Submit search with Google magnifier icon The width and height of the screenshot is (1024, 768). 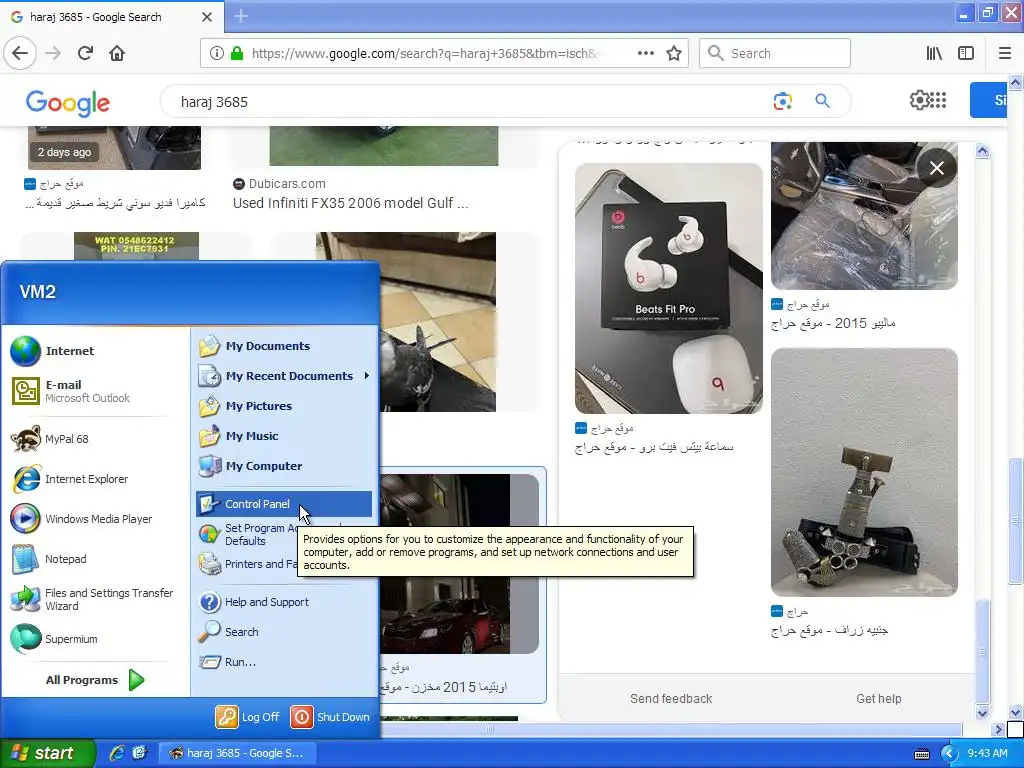click(822, 101)
